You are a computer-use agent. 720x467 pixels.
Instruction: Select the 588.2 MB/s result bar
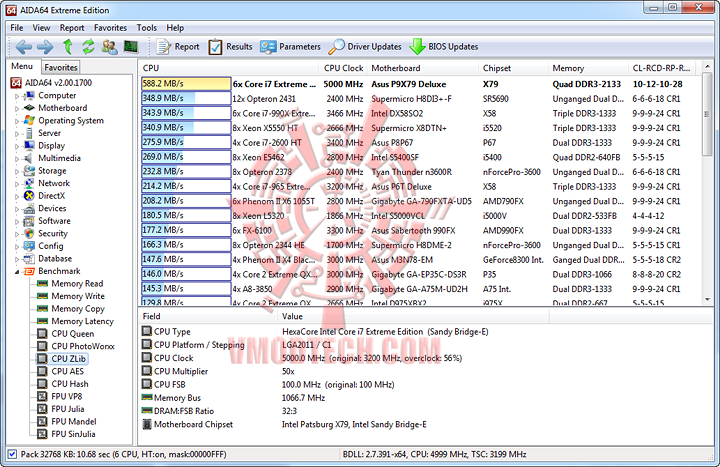[186, 84]
